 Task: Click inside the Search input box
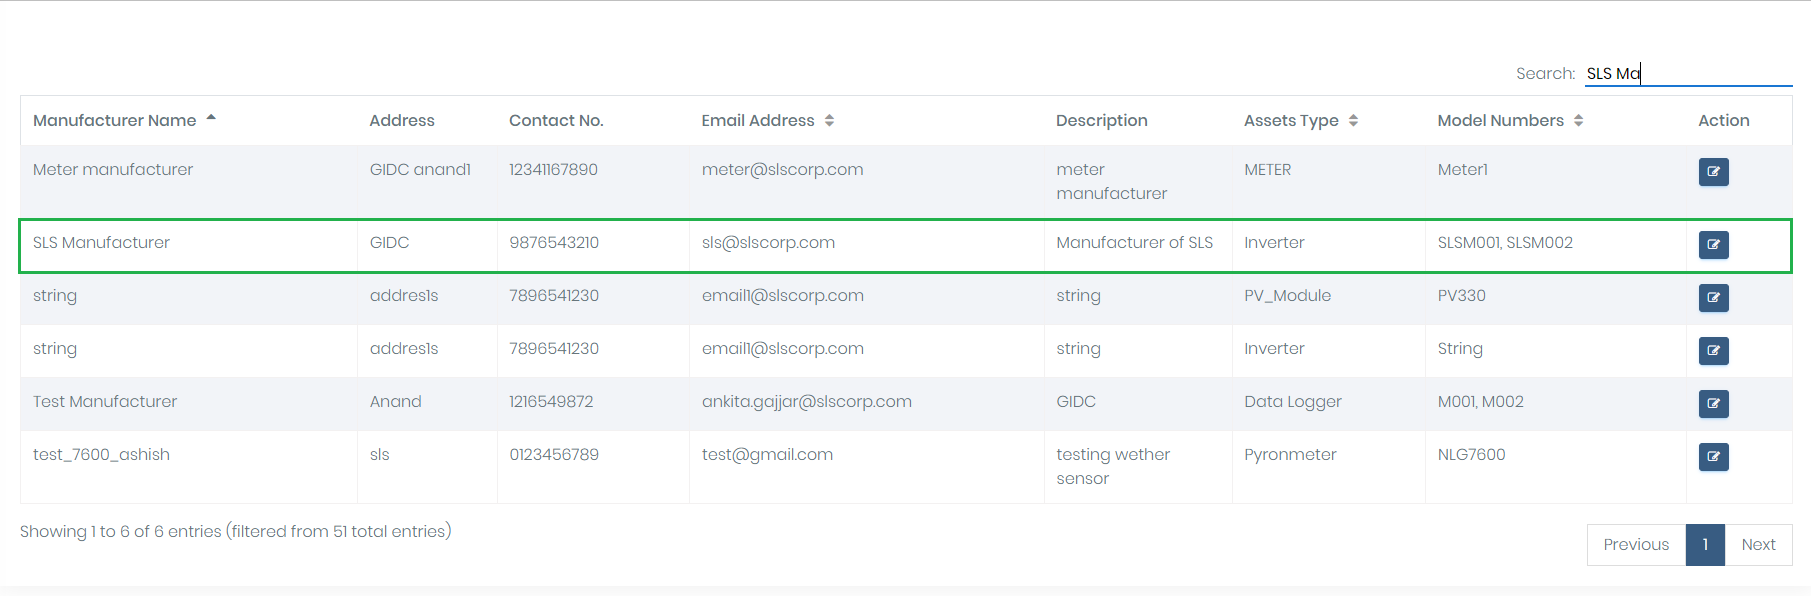pos(1688,72)
